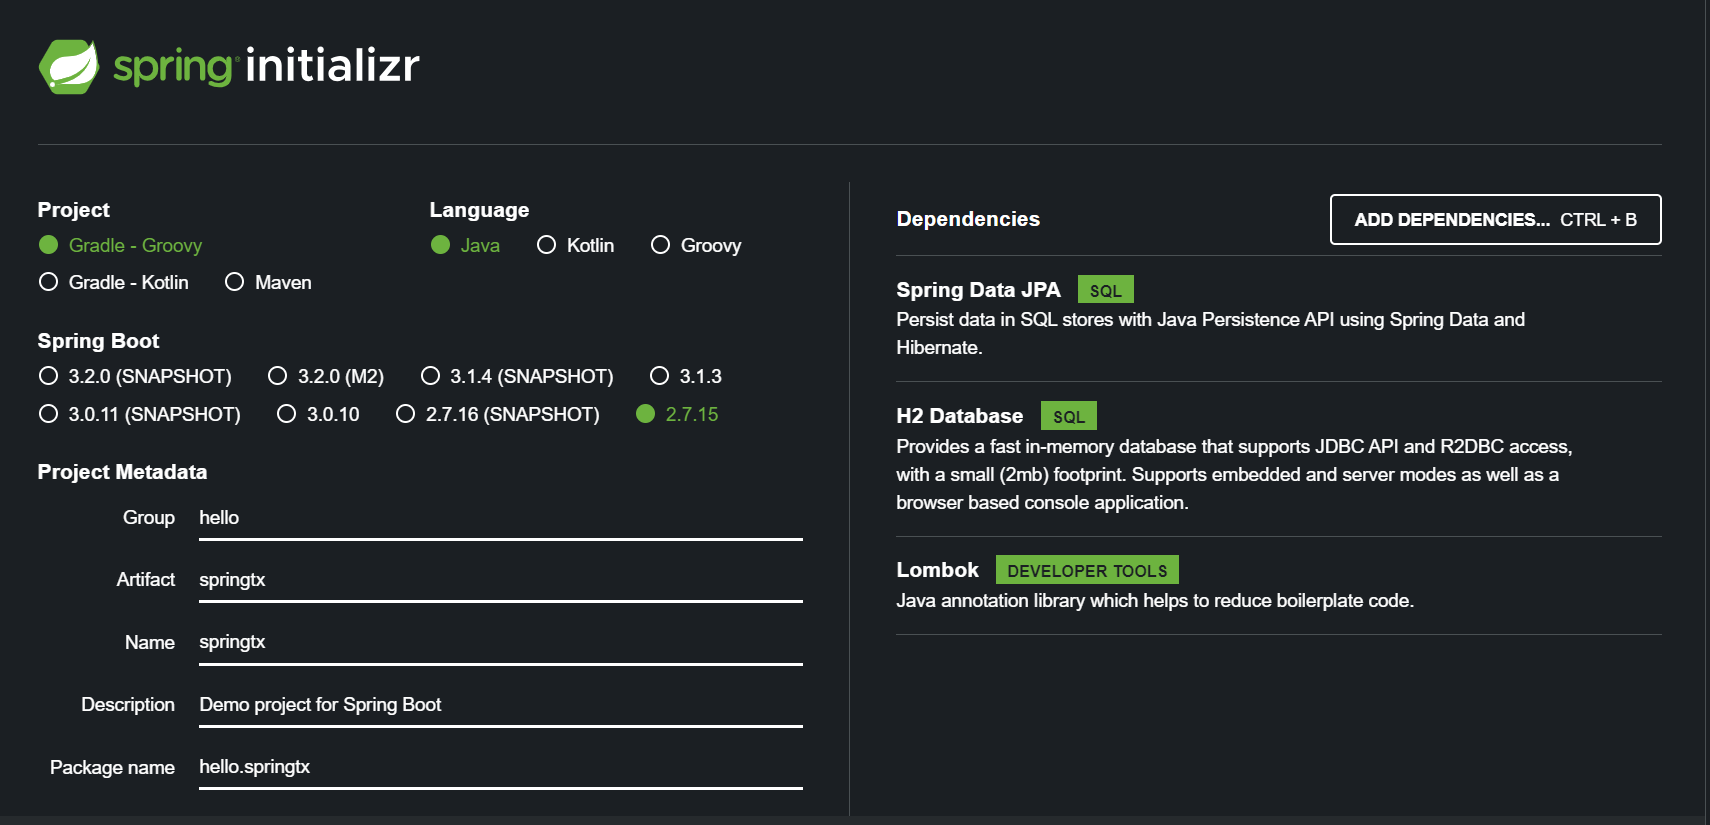Click the Package name field
1710x825 pixels.
[x=500, y=767]
